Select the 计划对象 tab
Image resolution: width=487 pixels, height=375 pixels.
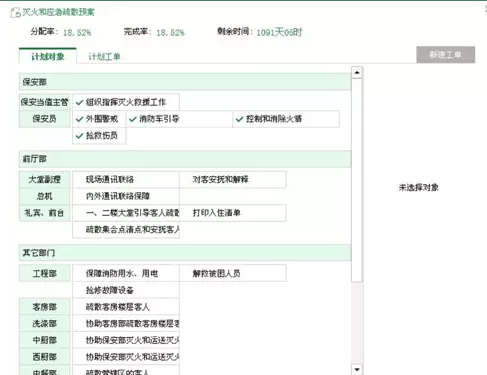[x=48, y=56]
